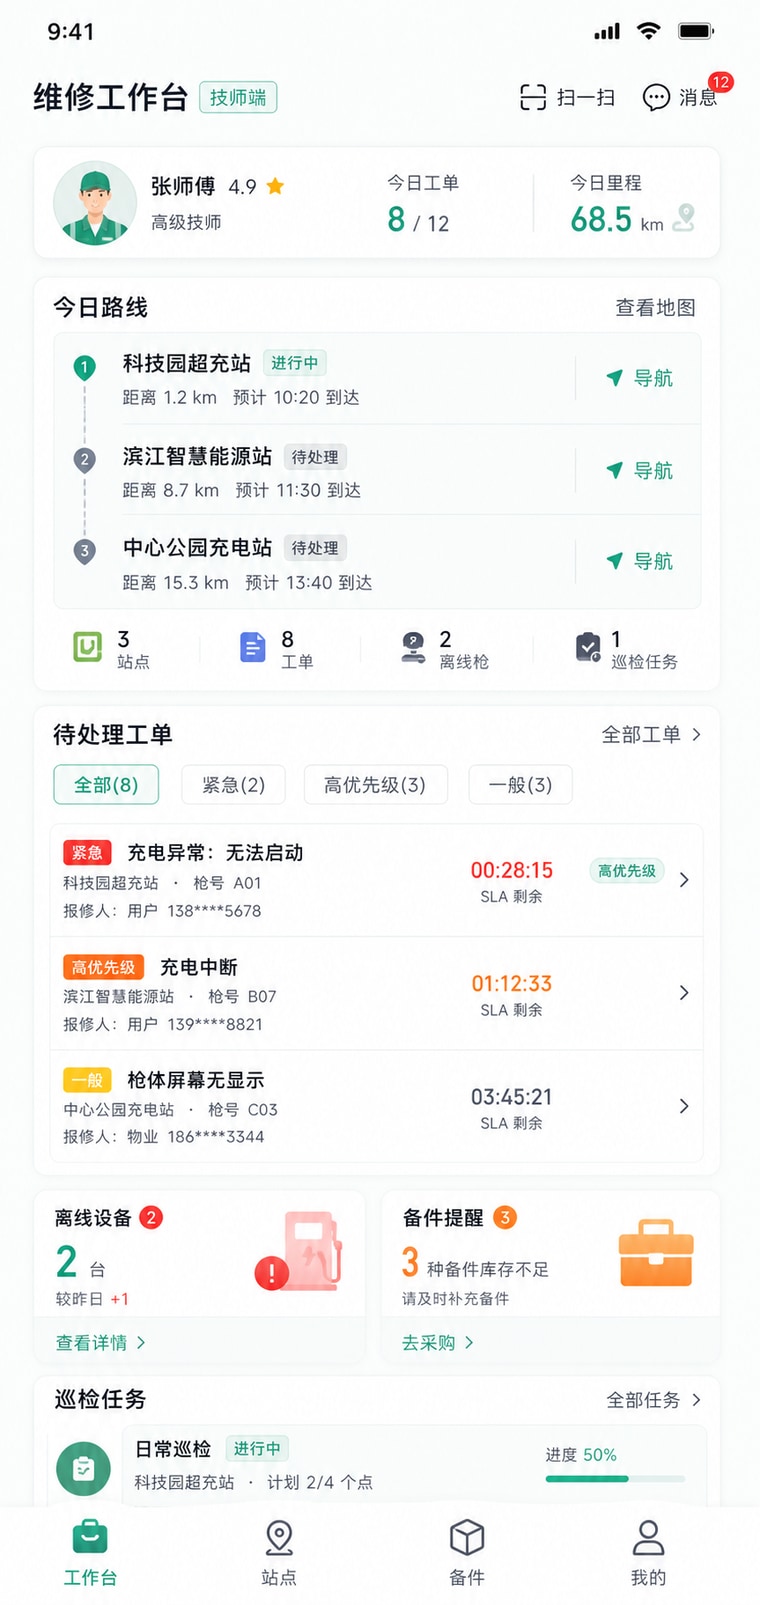The width and height of the screenshot is (760, 1605).
Task: Tap the battery icon in status bar
Action: (696, 31)
